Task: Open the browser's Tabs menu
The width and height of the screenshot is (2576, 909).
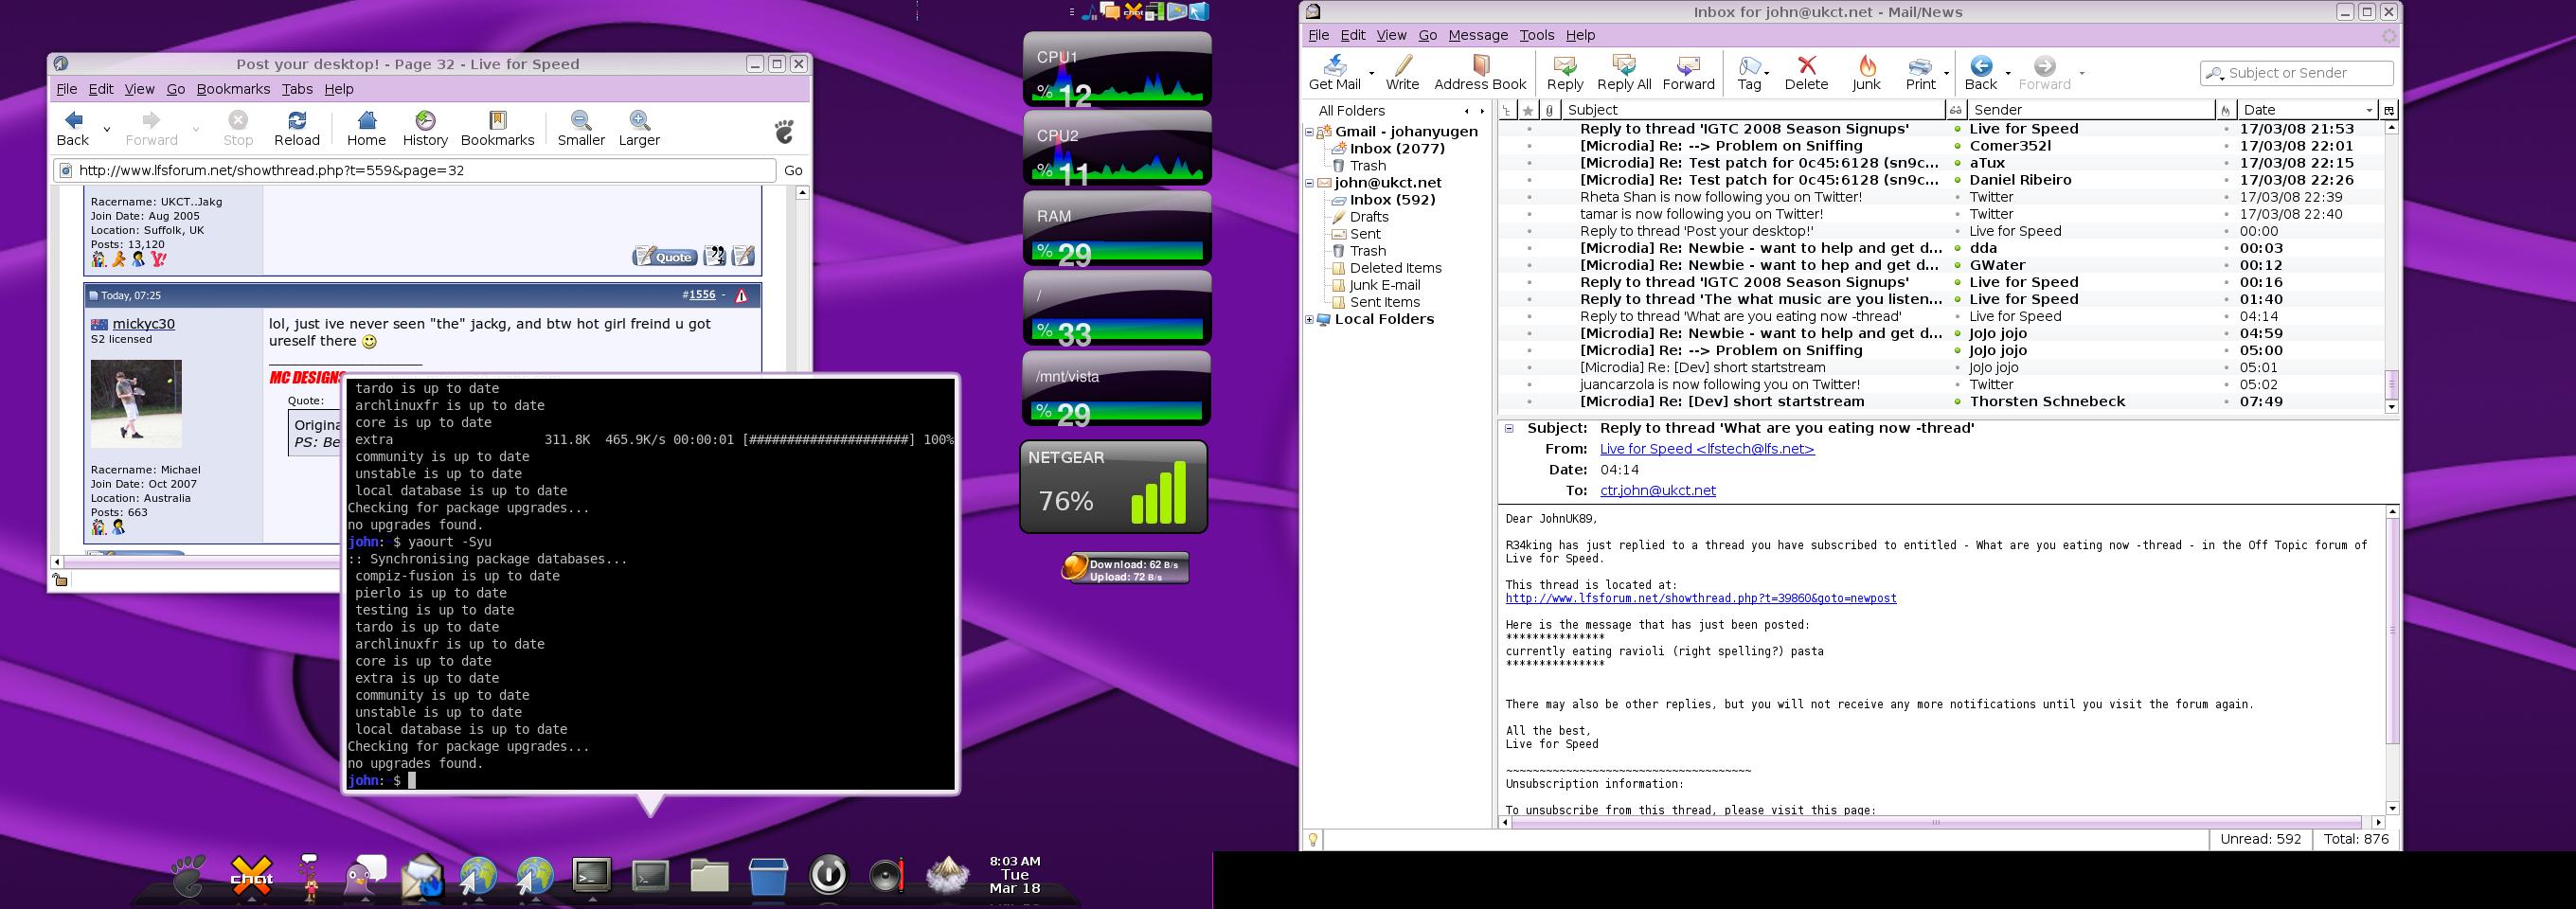Action: point(297,89)
